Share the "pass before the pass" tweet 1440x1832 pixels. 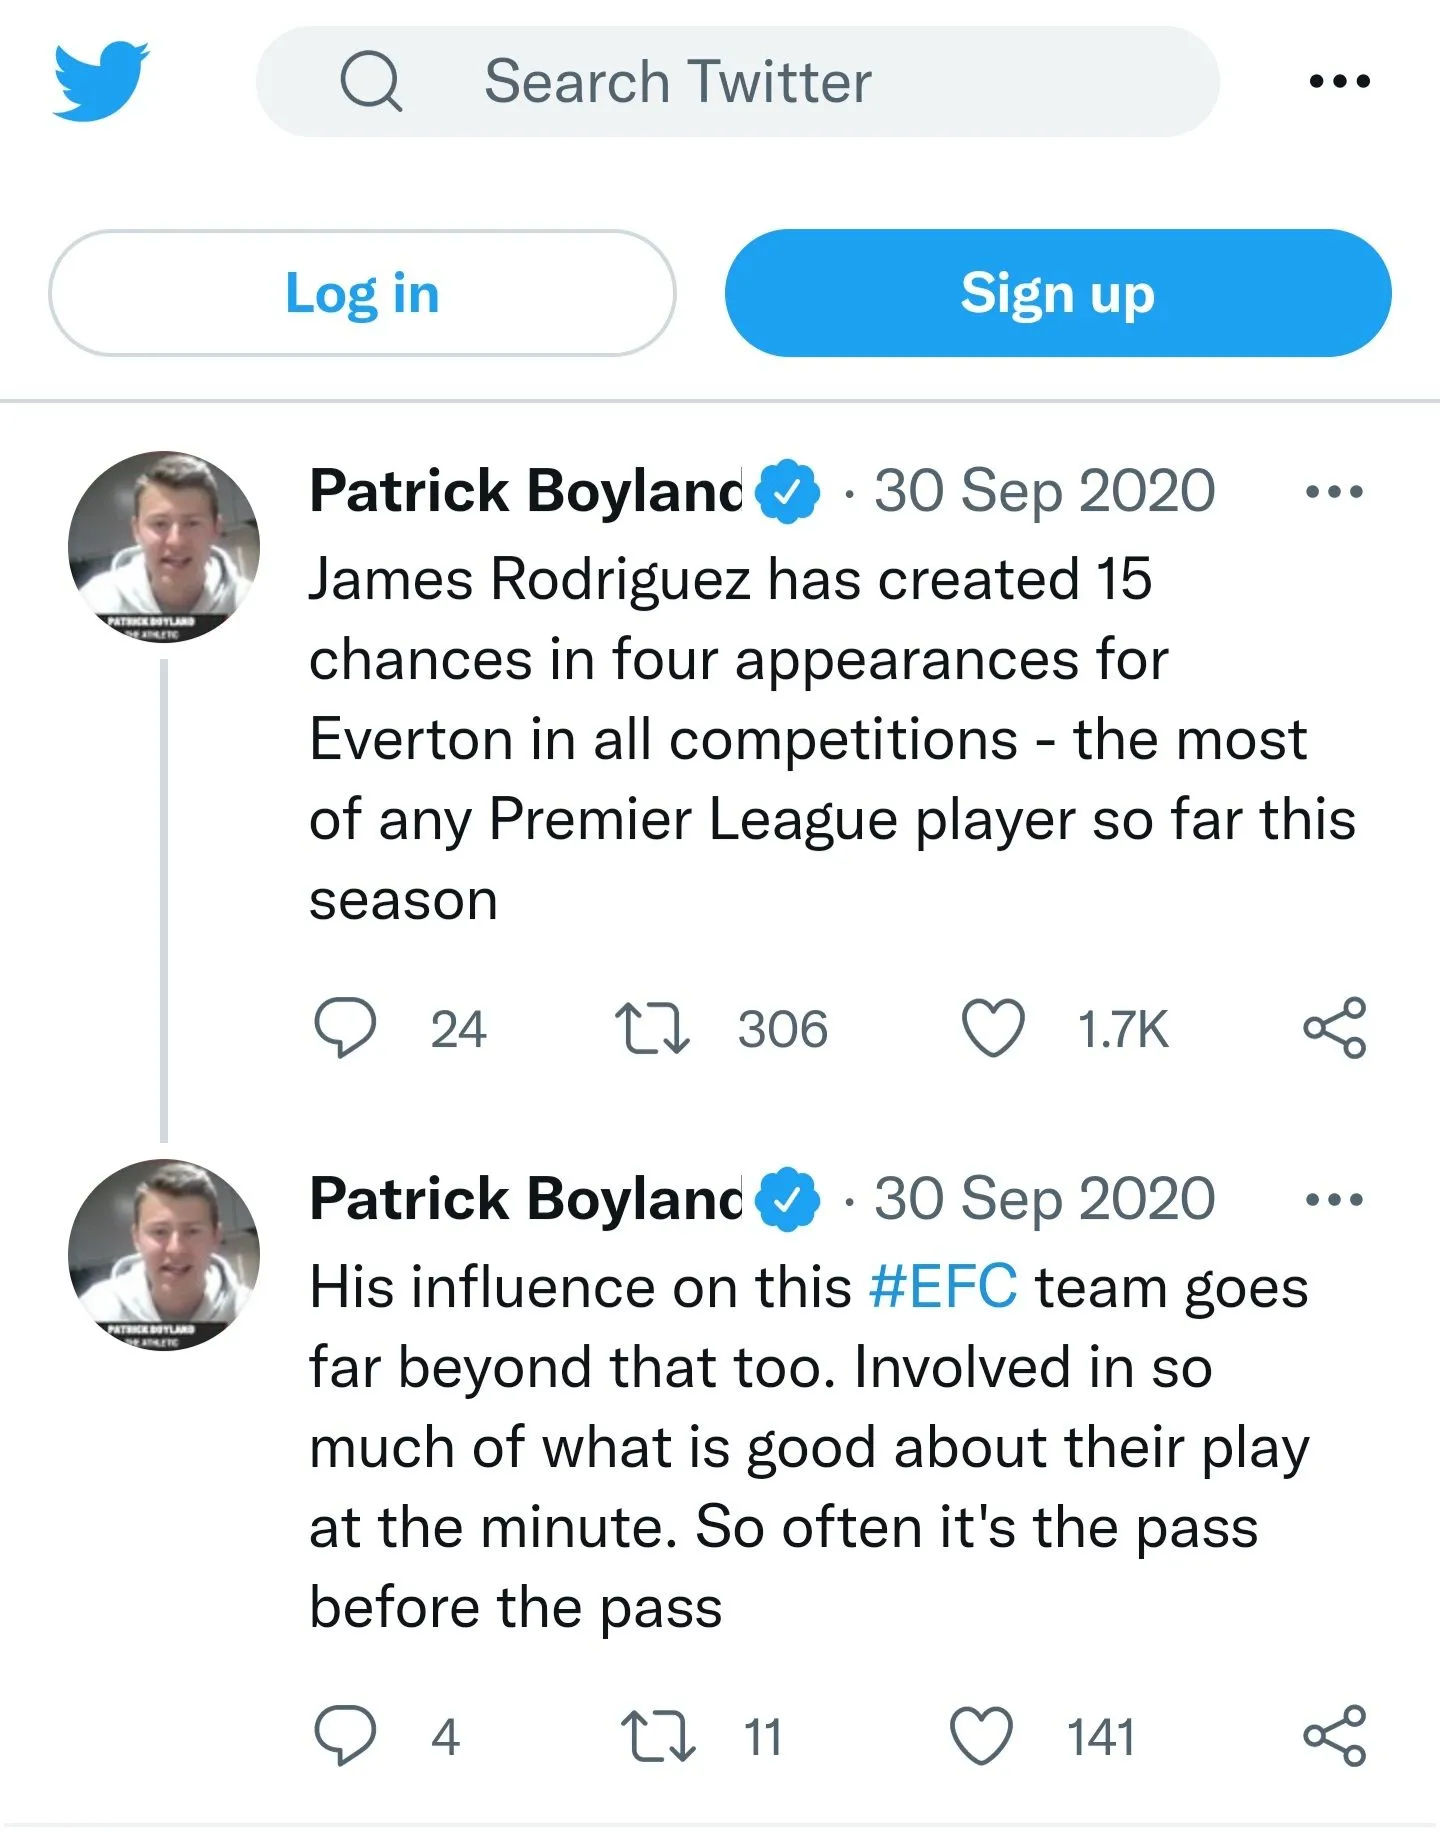point(1334,1736)
